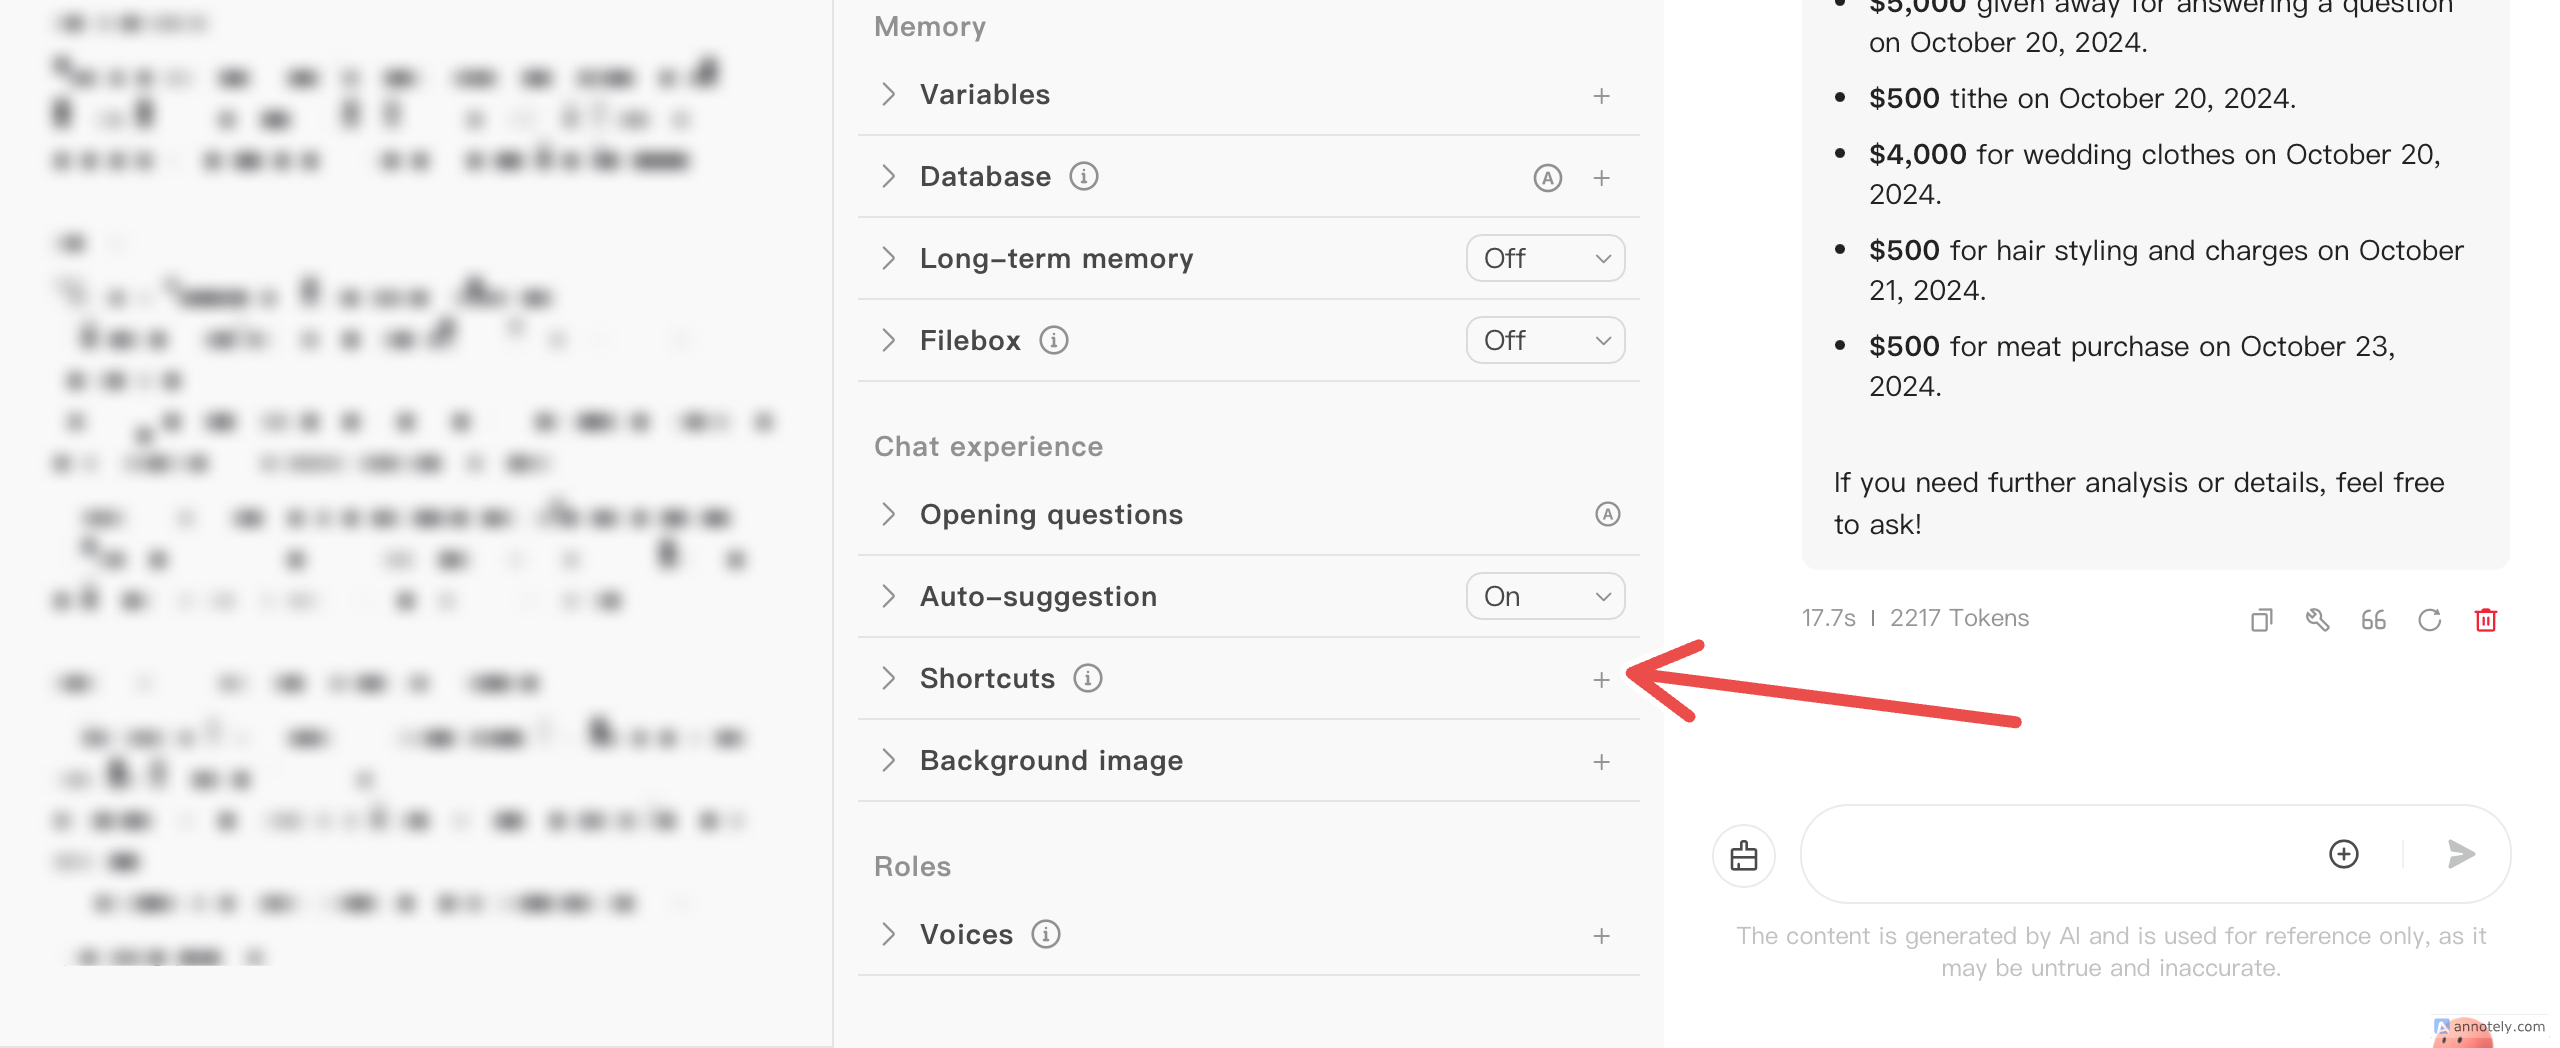Add a Background image with the plus
Screen dimensions: 2560x1048
pos(1601,762)
